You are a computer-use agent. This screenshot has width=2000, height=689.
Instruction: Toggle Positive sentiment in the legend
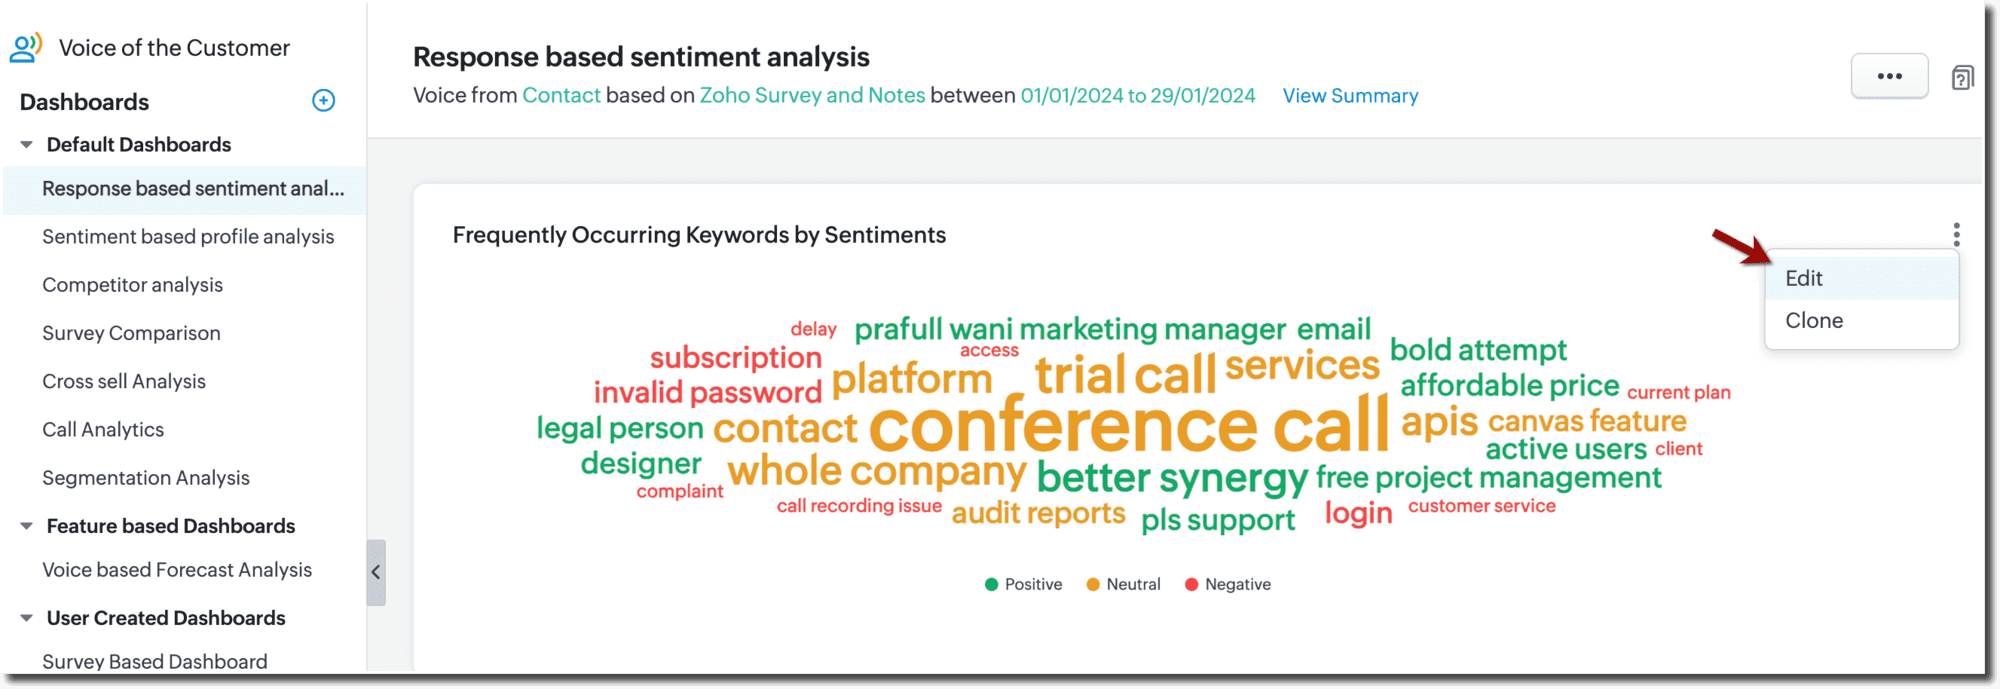[1023, 584]
